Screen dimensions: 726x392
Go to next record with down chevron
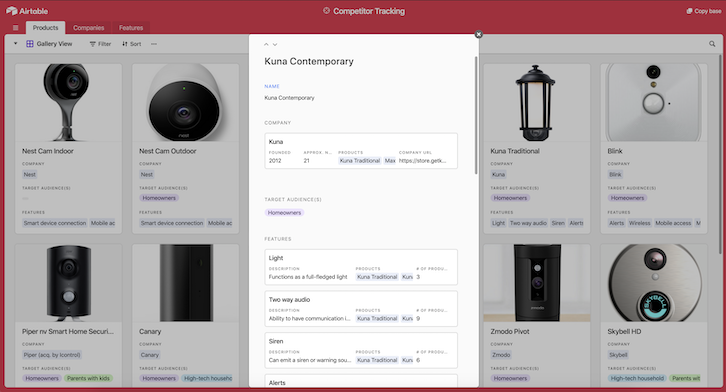pyautogui.click(x=275, y=44)
